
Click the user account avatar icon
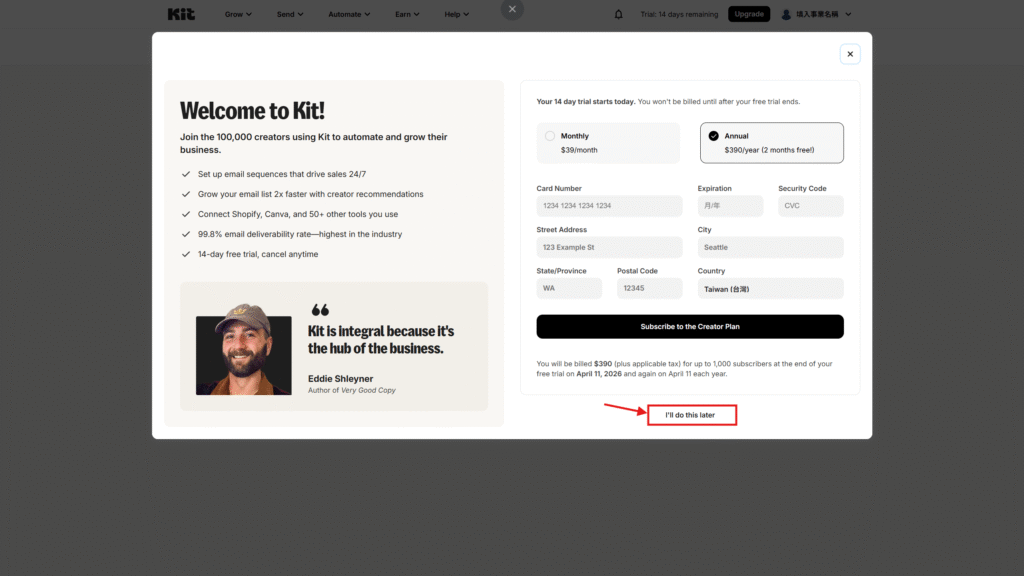tap(786, 14)
